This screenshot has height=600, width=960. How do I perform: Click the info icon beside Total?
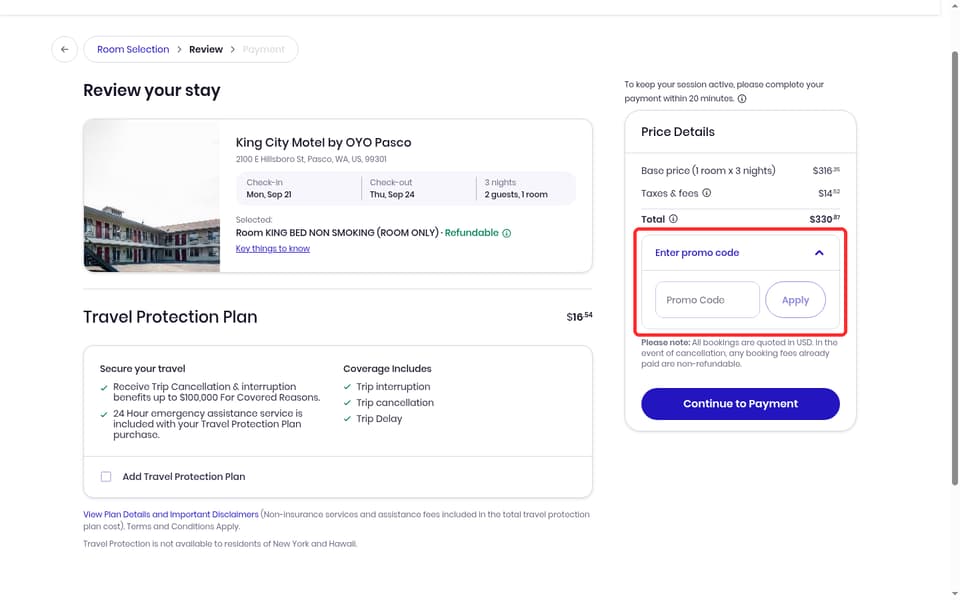pos(673,219)
